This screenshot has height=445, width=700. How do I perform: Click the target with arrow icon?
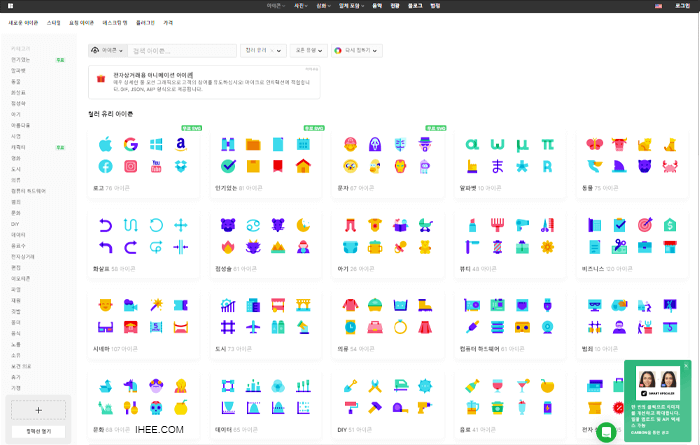pos(645,225)
